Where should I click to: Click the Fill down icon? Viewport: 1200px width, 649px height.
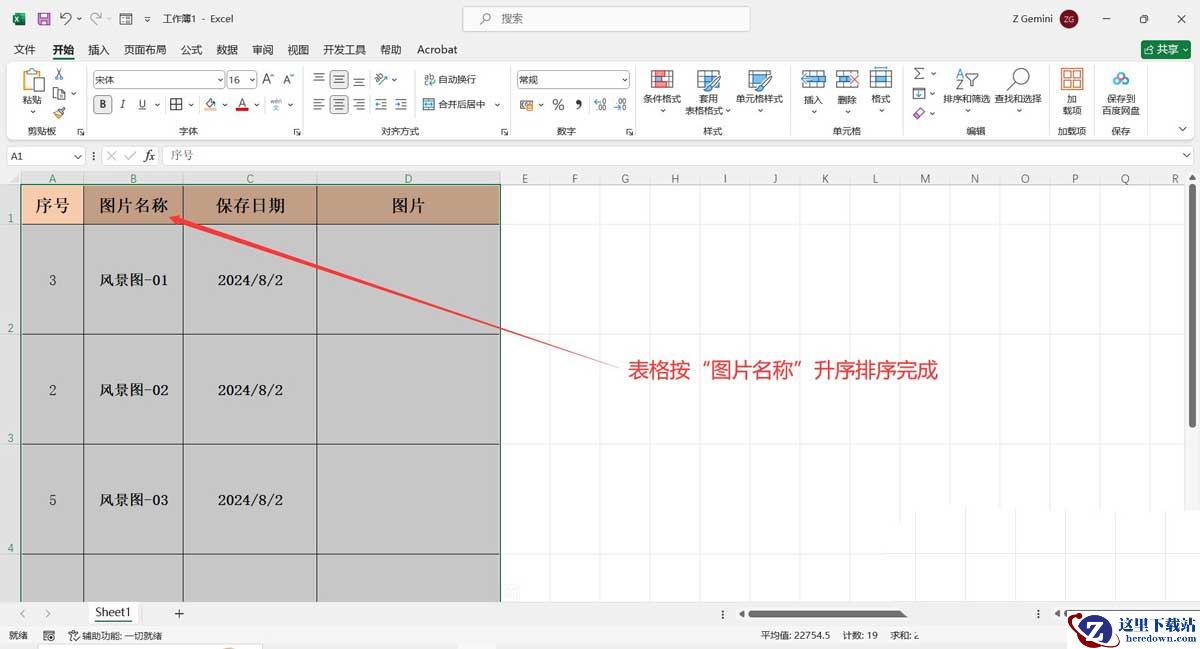[919, 93]
